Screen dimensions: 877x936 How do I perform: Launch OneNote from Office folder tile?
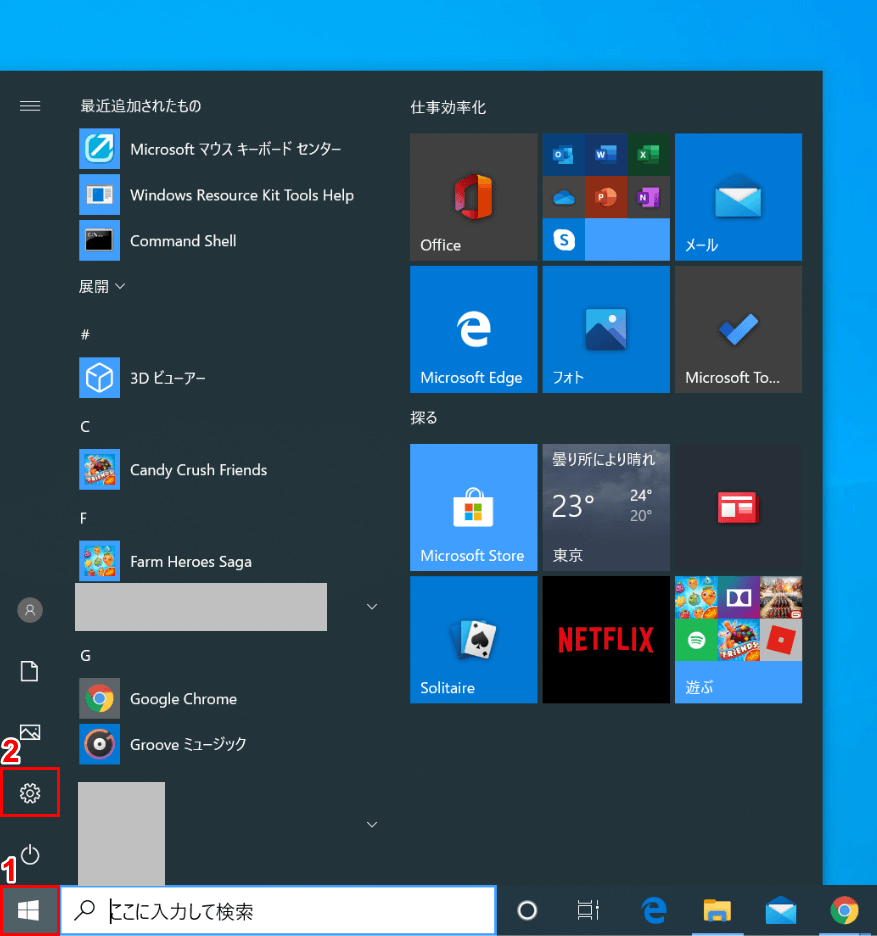648,197
